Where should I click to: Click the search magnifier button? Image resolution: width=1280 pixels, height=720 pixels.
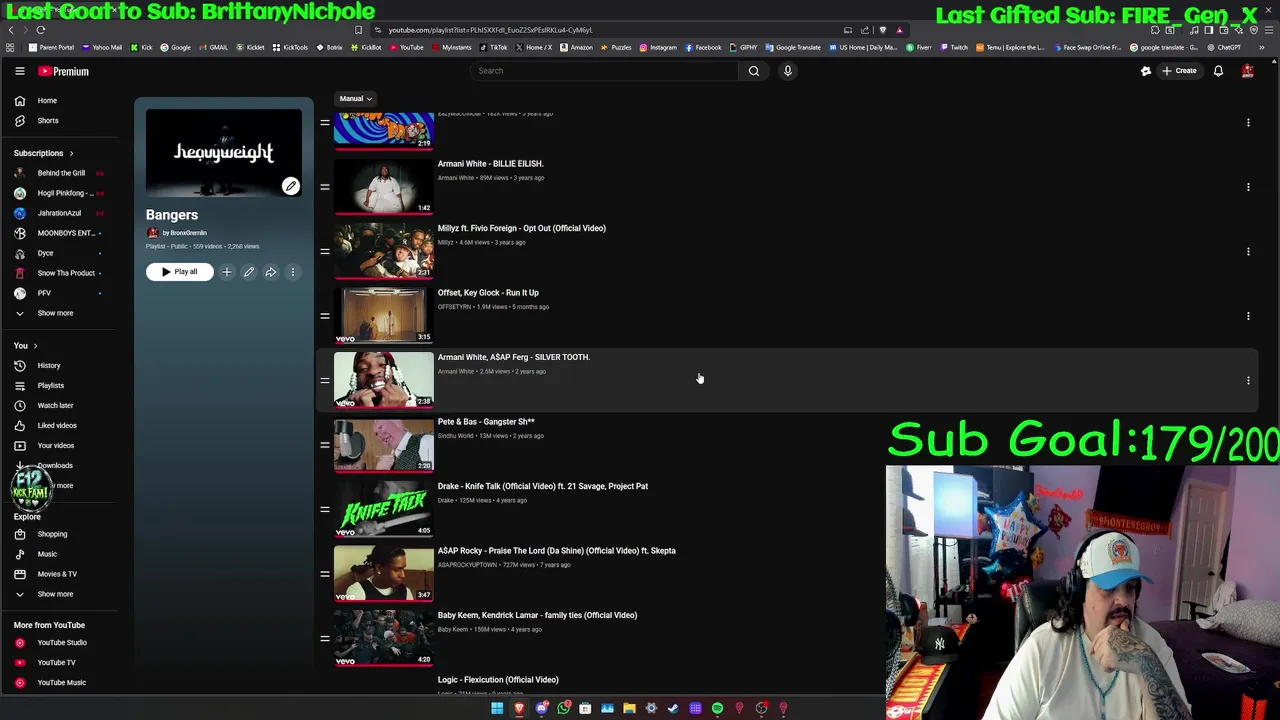point(754,71)
